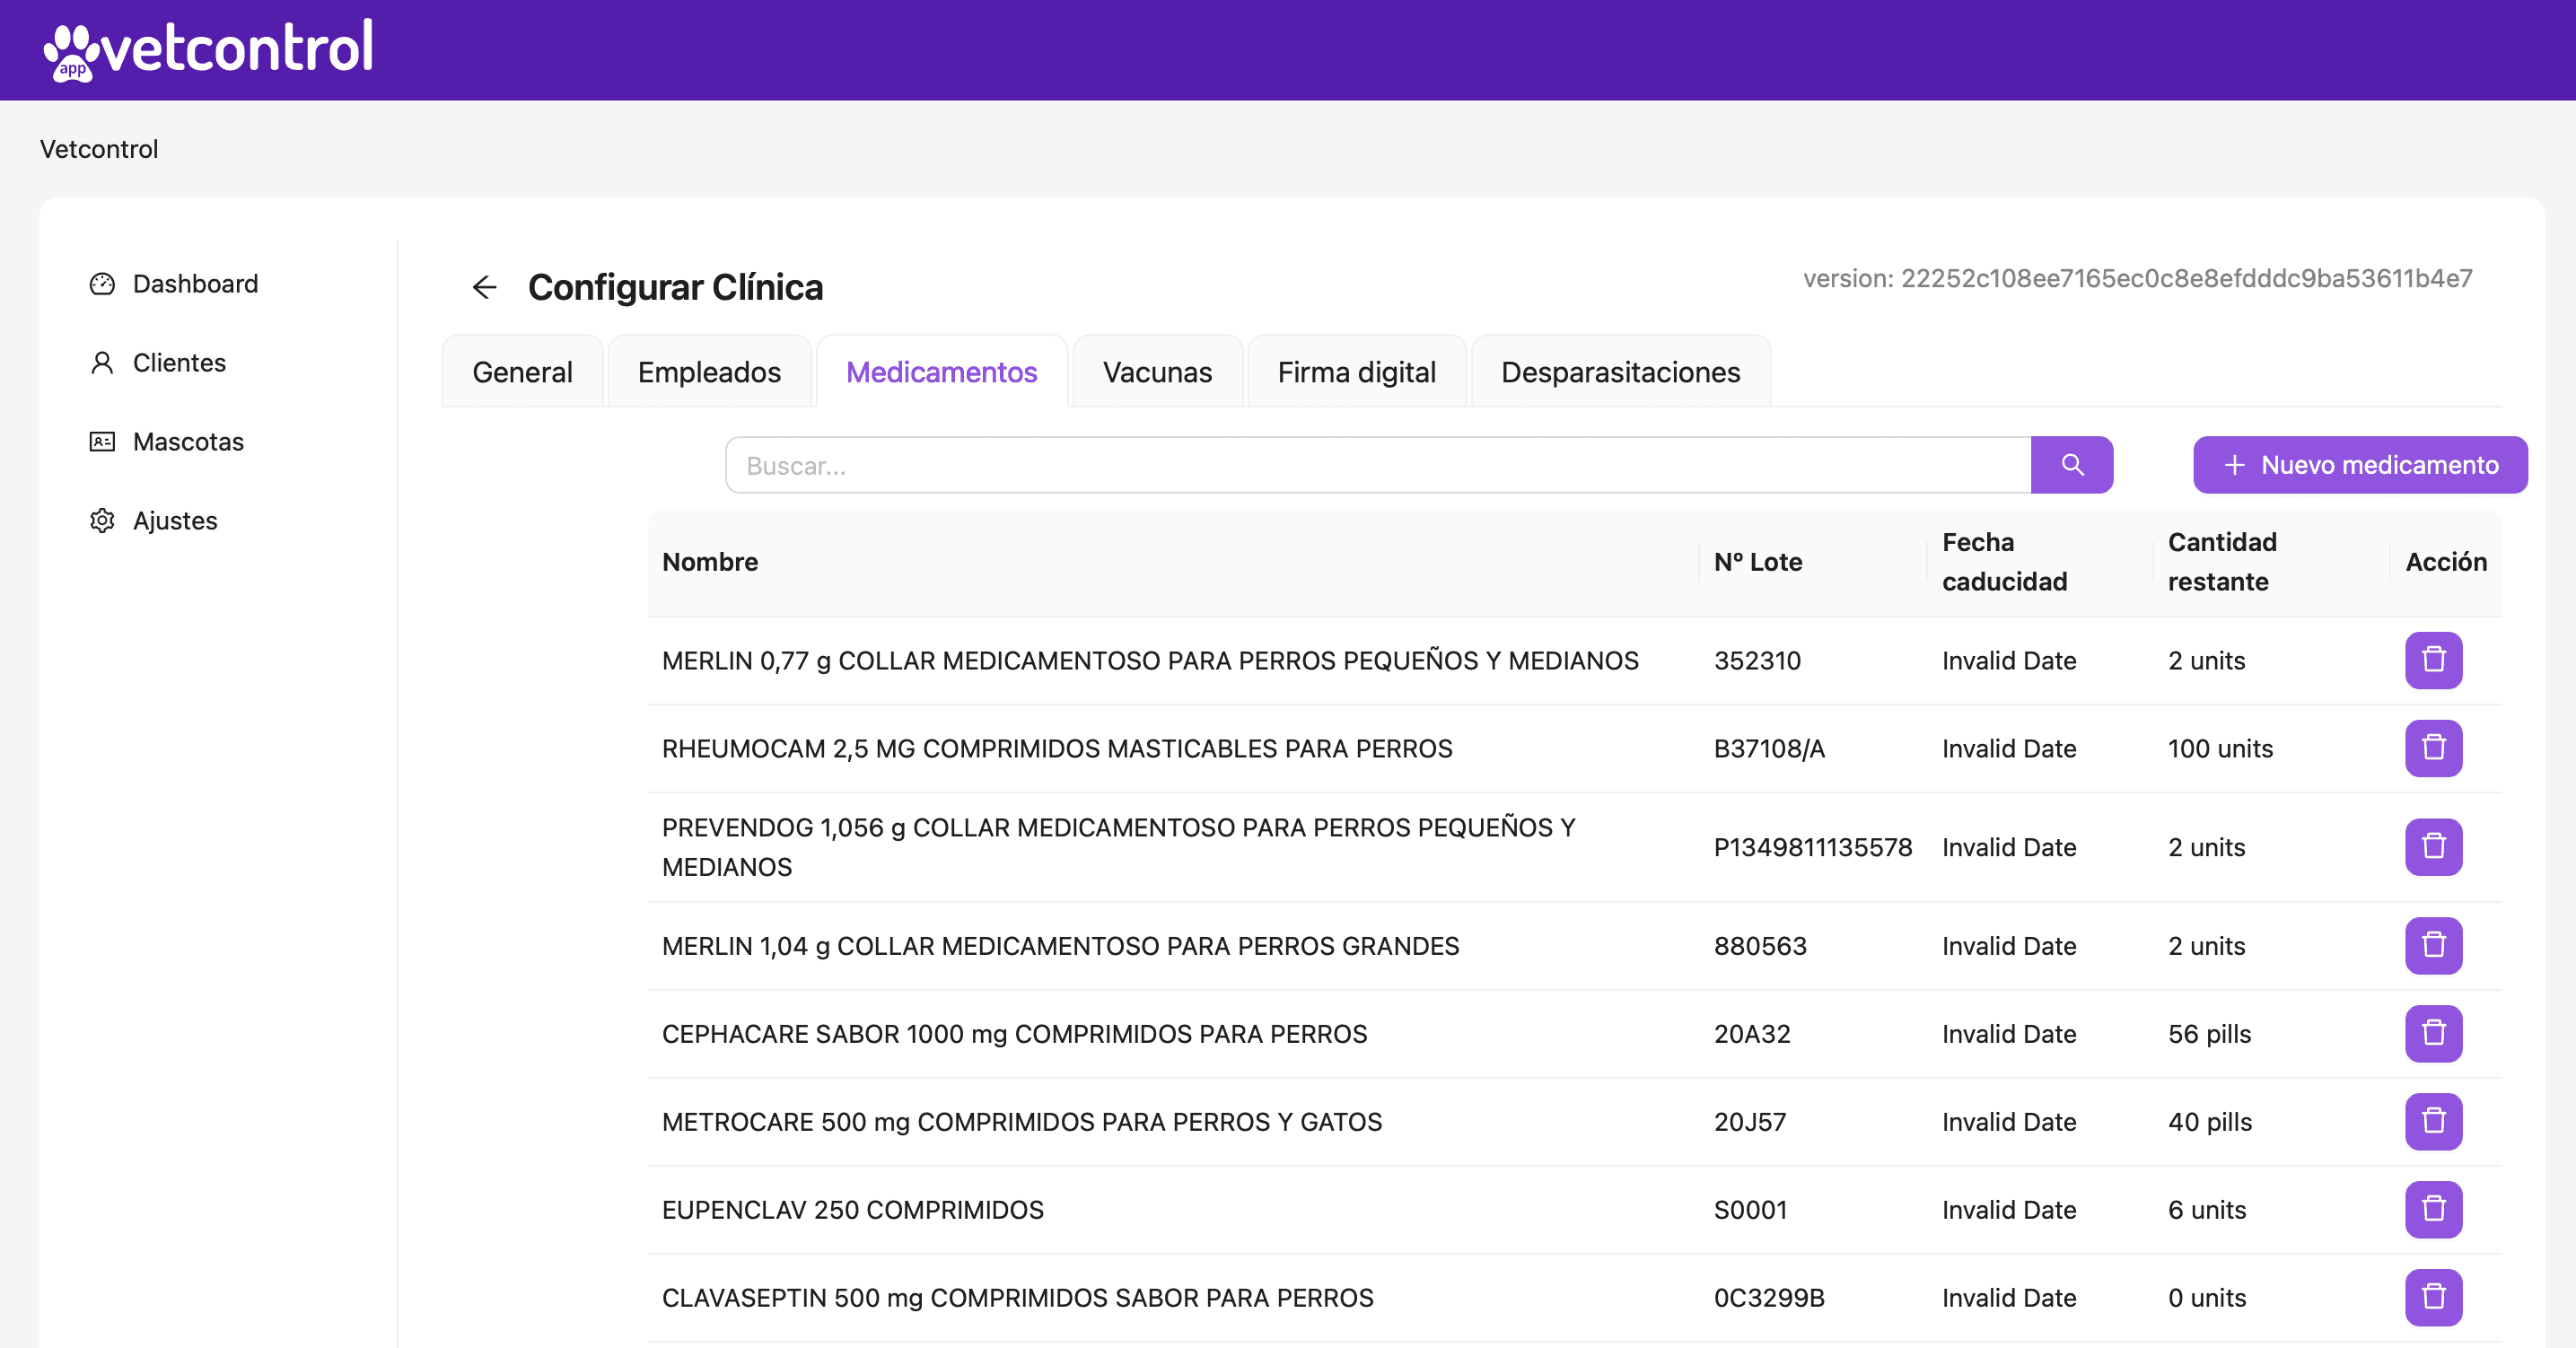Click the 6 units quantity
2576x1348 pixels.
2207,1210
